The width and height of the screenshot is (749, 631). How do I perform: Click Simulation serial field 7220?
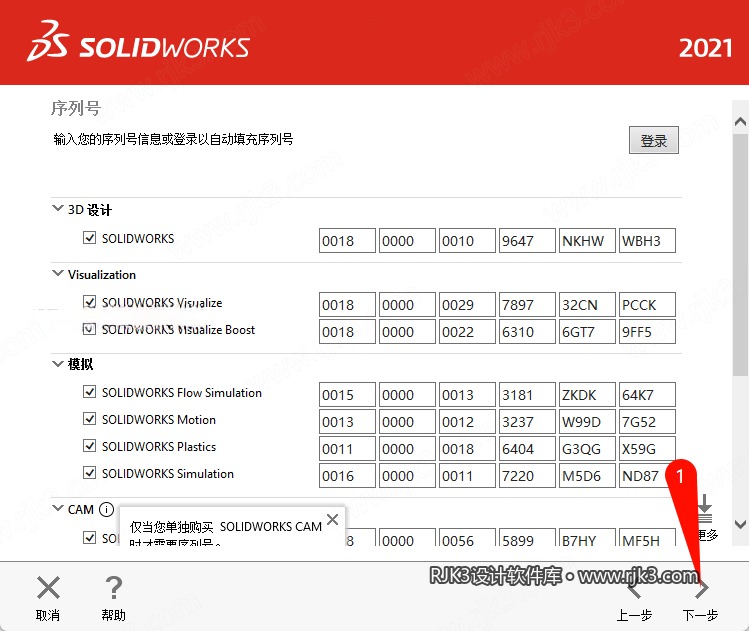pyautogui.click(x=527, y=475)
